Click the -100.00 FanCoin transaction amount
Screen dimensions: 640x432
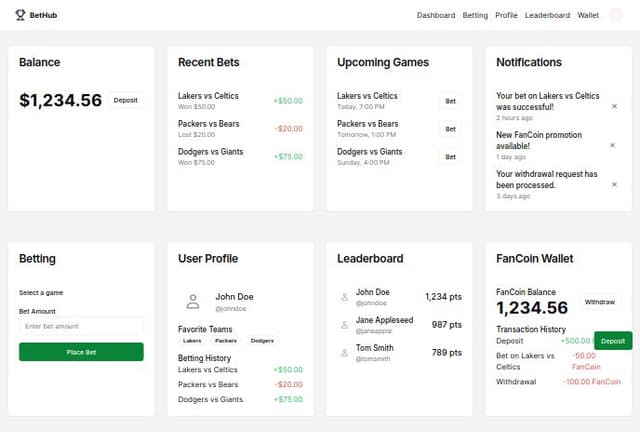coord(592,382)
